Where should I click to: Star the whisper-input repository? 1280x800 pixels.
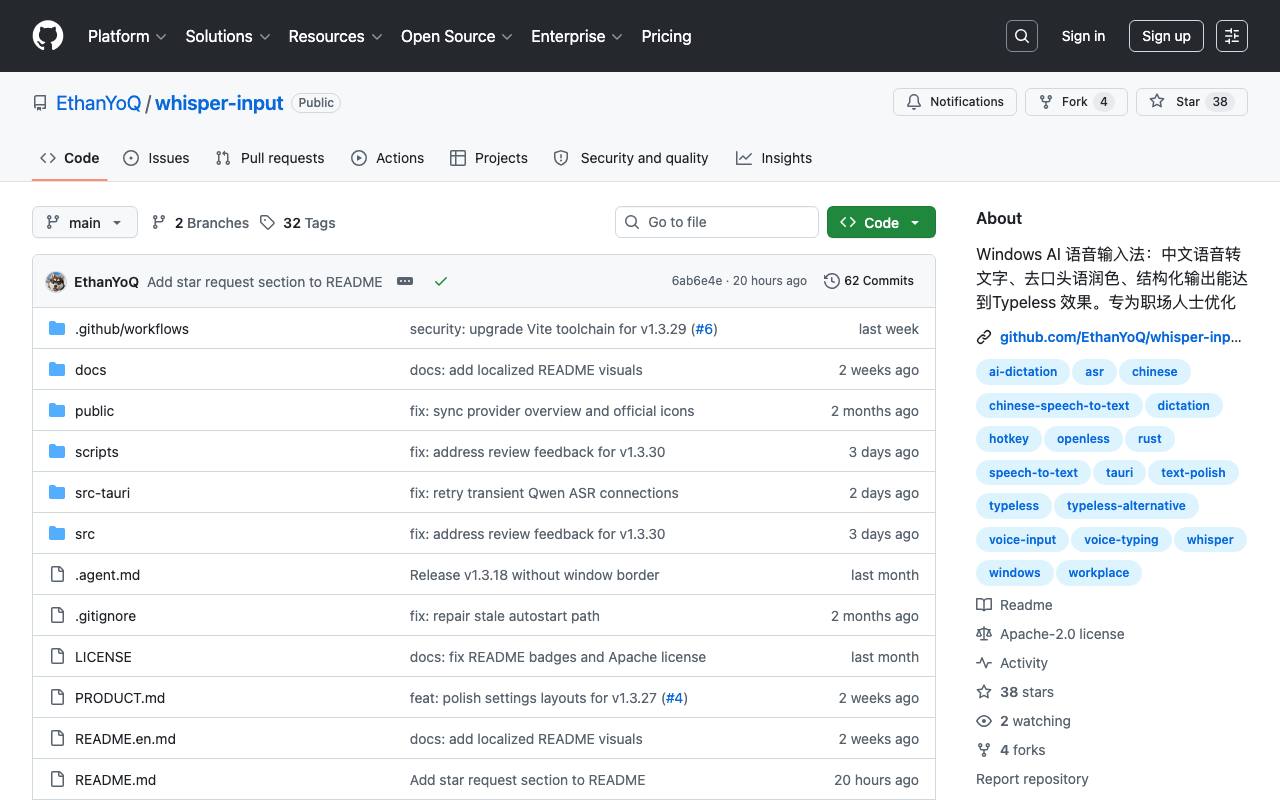point(1192,102)
